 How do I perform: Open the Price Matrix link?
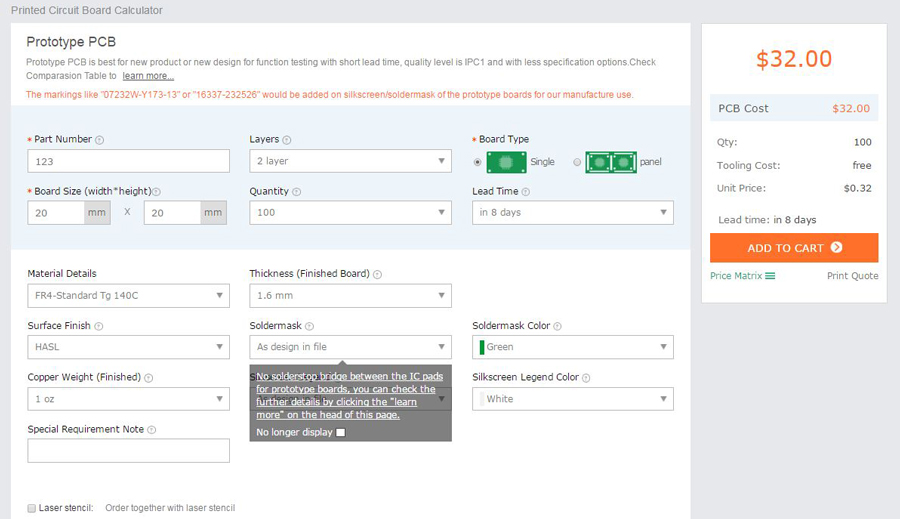pos(742,276)
